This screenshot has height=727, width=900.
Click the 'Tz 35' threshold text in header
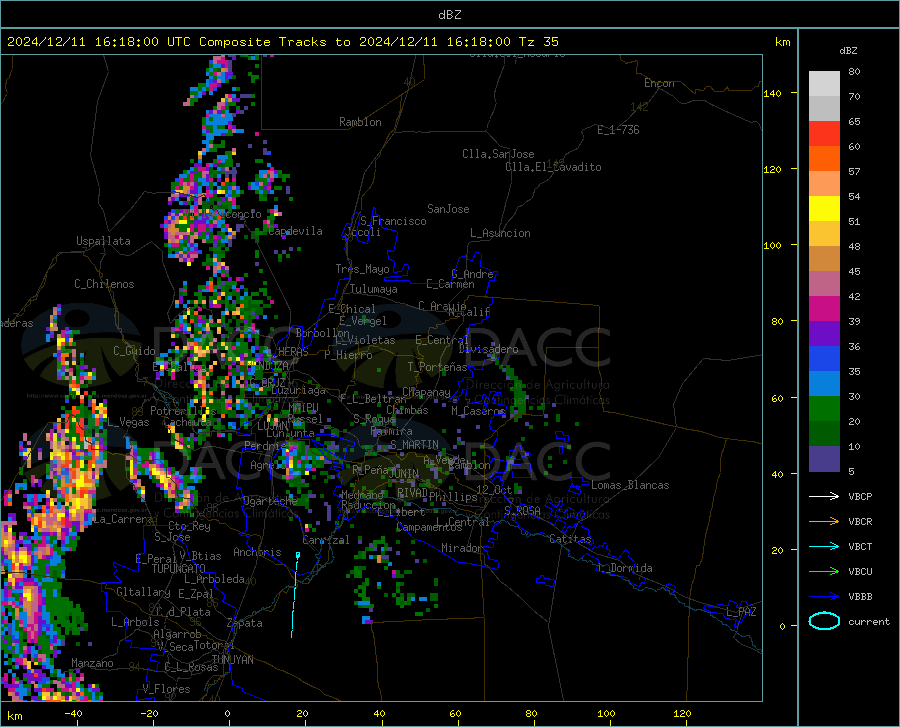[x=538, y=42]
